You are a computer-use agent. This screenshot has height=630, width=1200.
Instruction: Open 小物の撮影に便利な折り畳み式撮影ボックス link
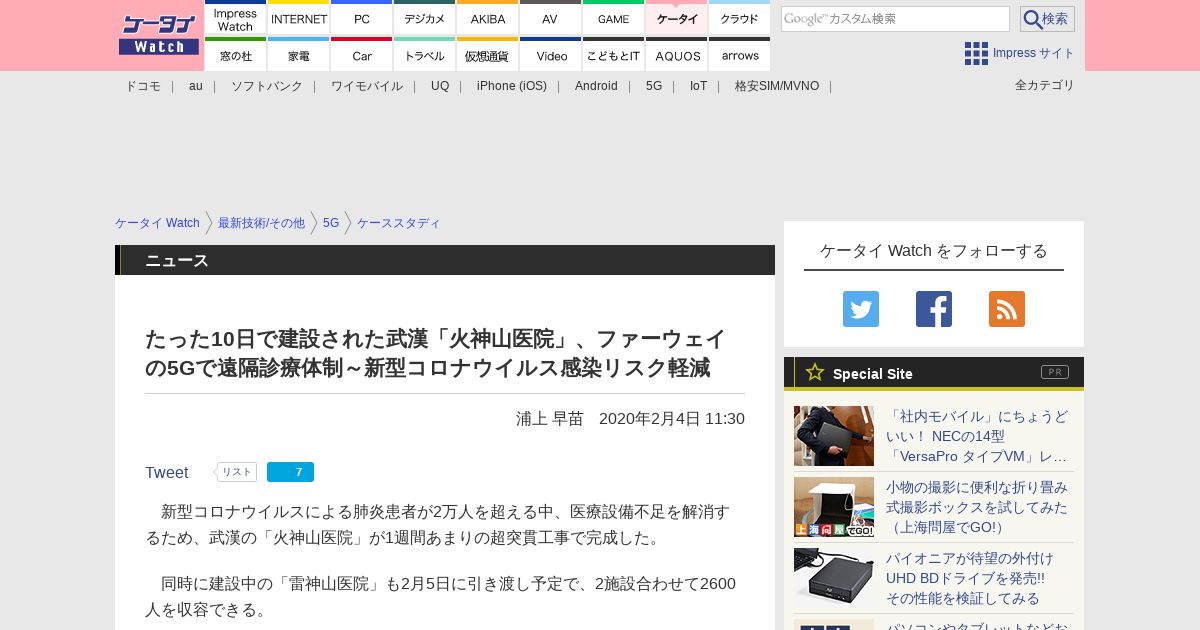(x=977, y=507)
